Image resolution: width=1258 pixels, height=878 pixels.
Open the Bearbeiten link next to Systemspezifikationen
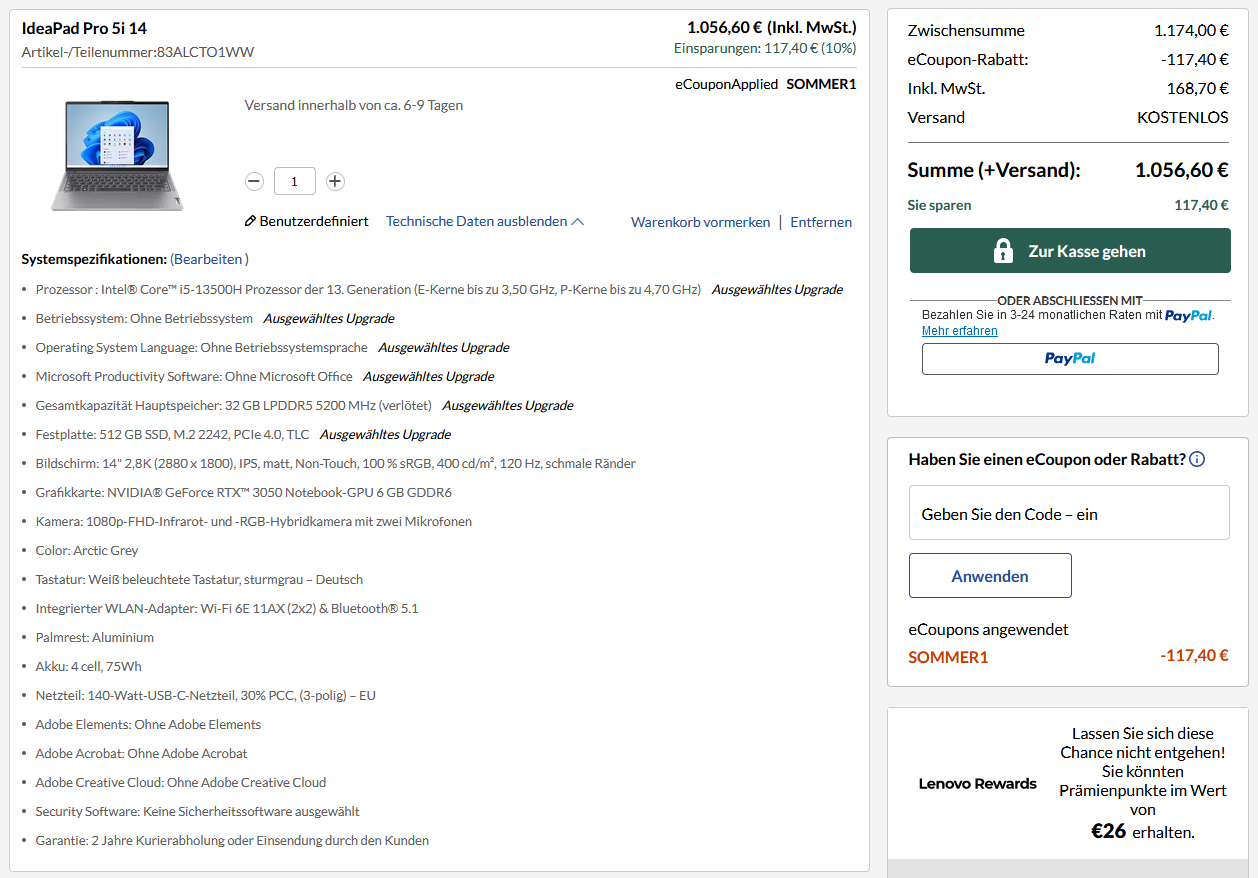tap(208, 258)
